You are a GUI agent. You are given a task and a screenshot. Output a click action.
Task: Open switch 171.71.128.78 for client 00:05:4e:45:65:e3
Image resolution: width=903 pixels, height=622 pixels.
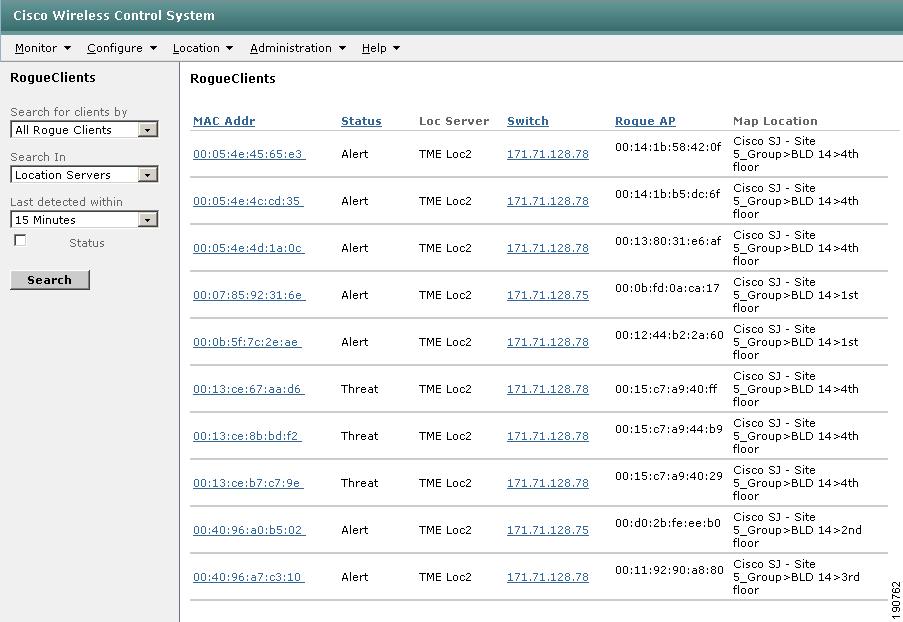coord(548,154)
